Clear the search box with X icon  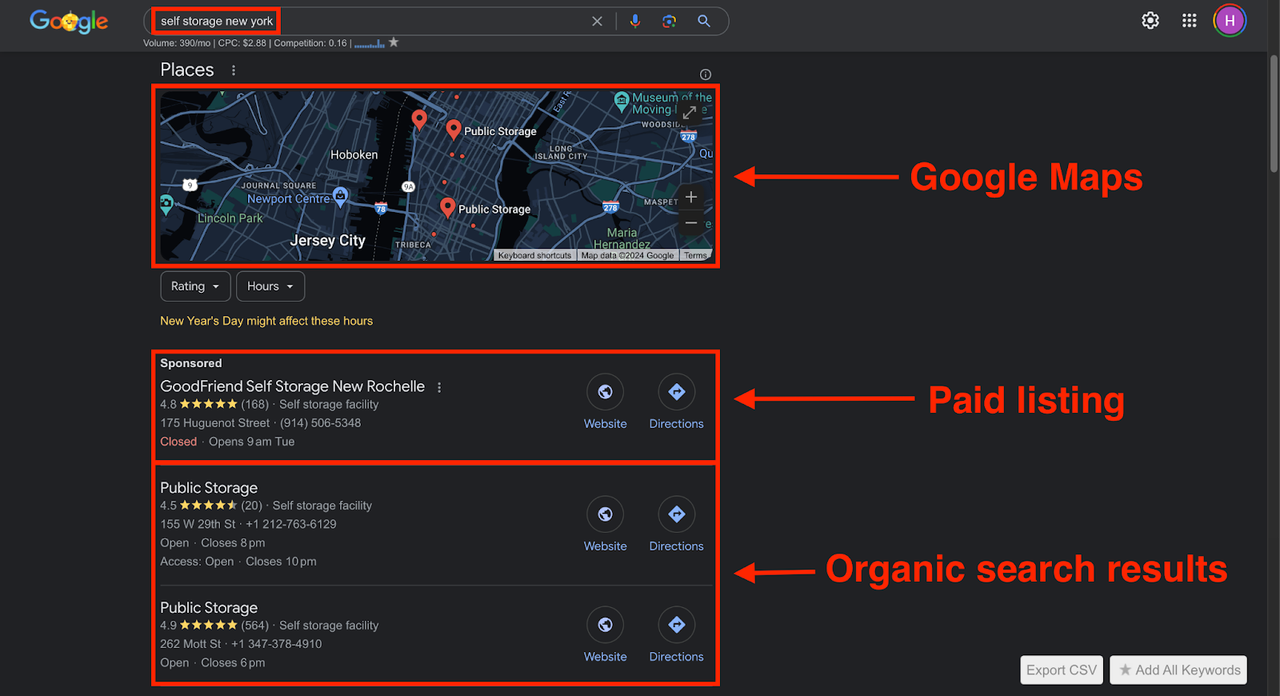[597, 21]
